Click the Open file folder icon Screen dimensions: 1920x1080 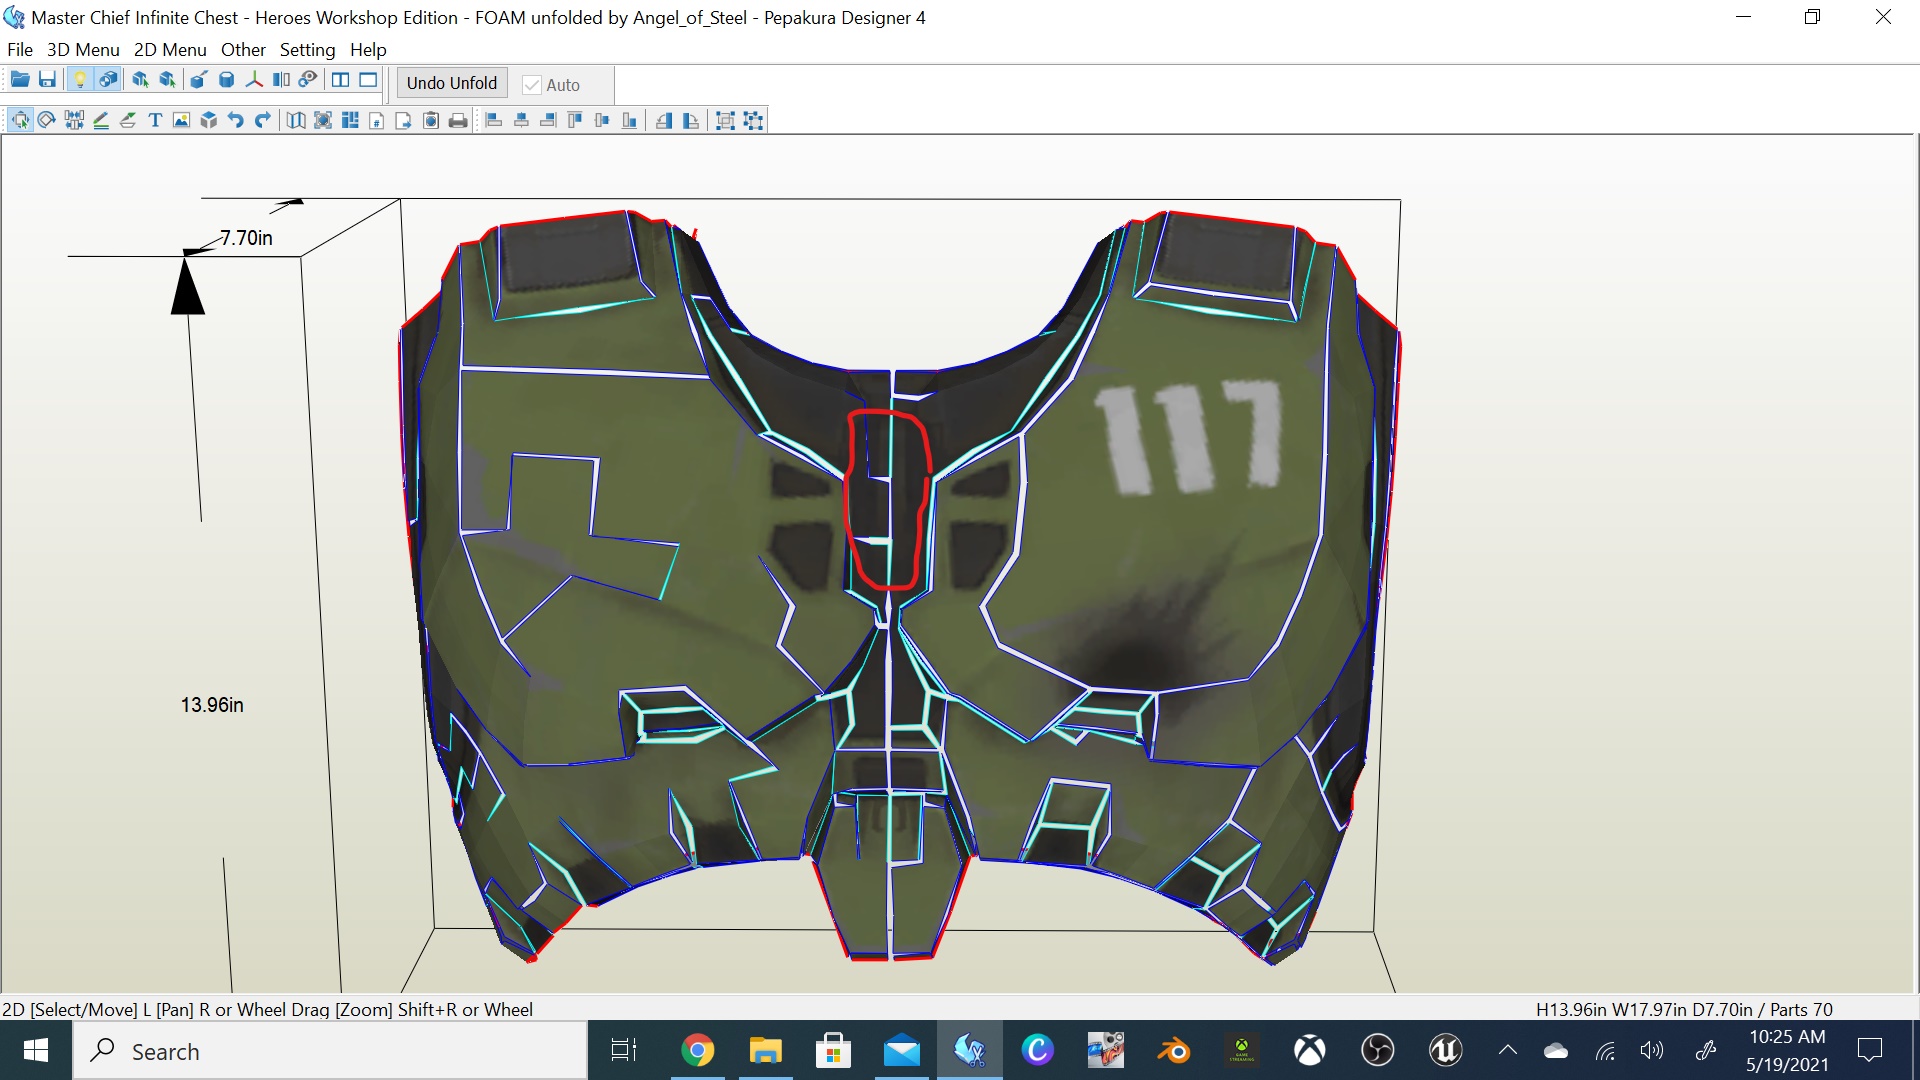pyautogui.click(x=19, y=80)
